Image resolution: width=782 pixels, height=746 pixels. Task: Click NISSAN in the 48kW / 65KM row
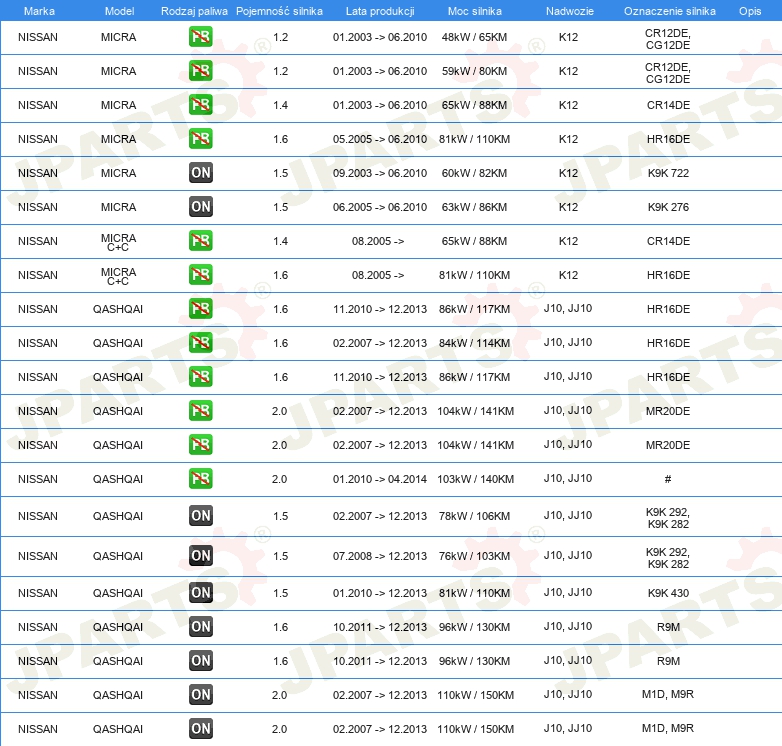38,37
